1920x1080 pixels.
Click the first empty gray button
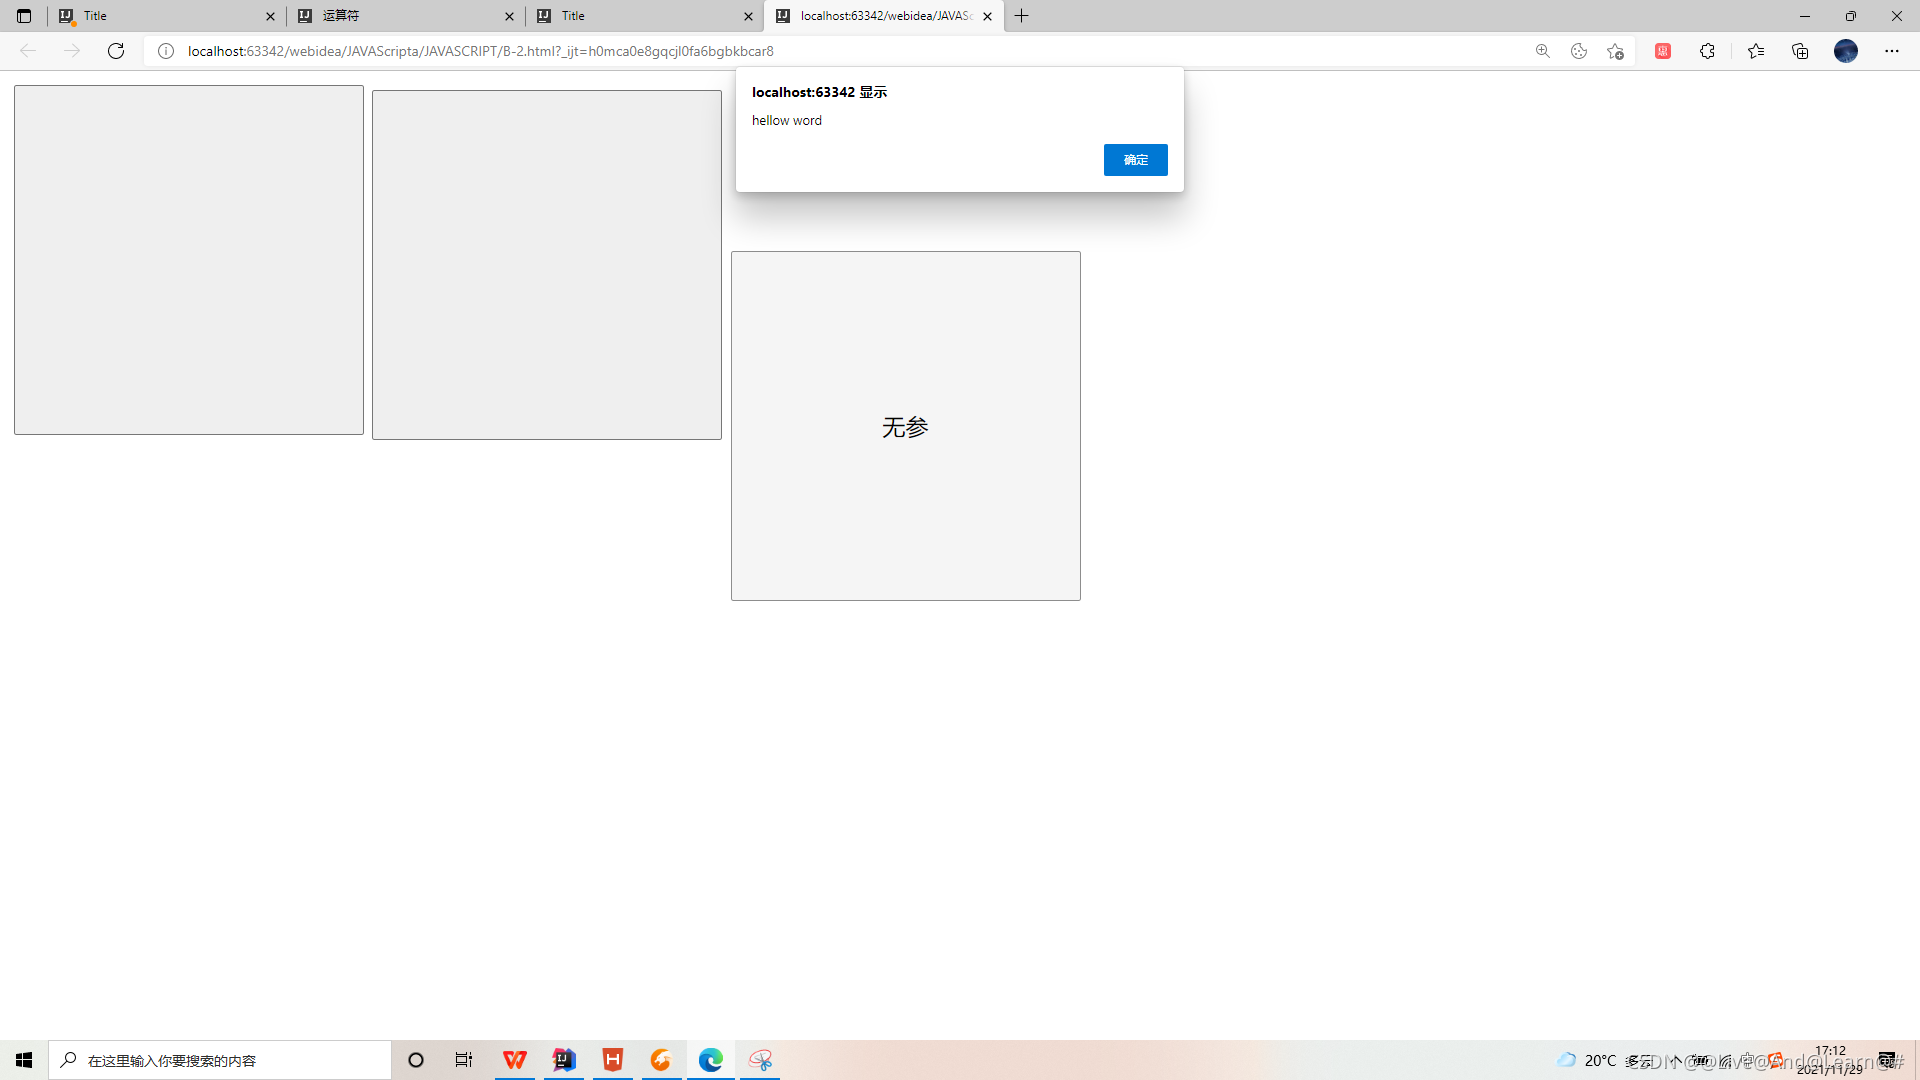pyautogui.click(x=189, y=260)
